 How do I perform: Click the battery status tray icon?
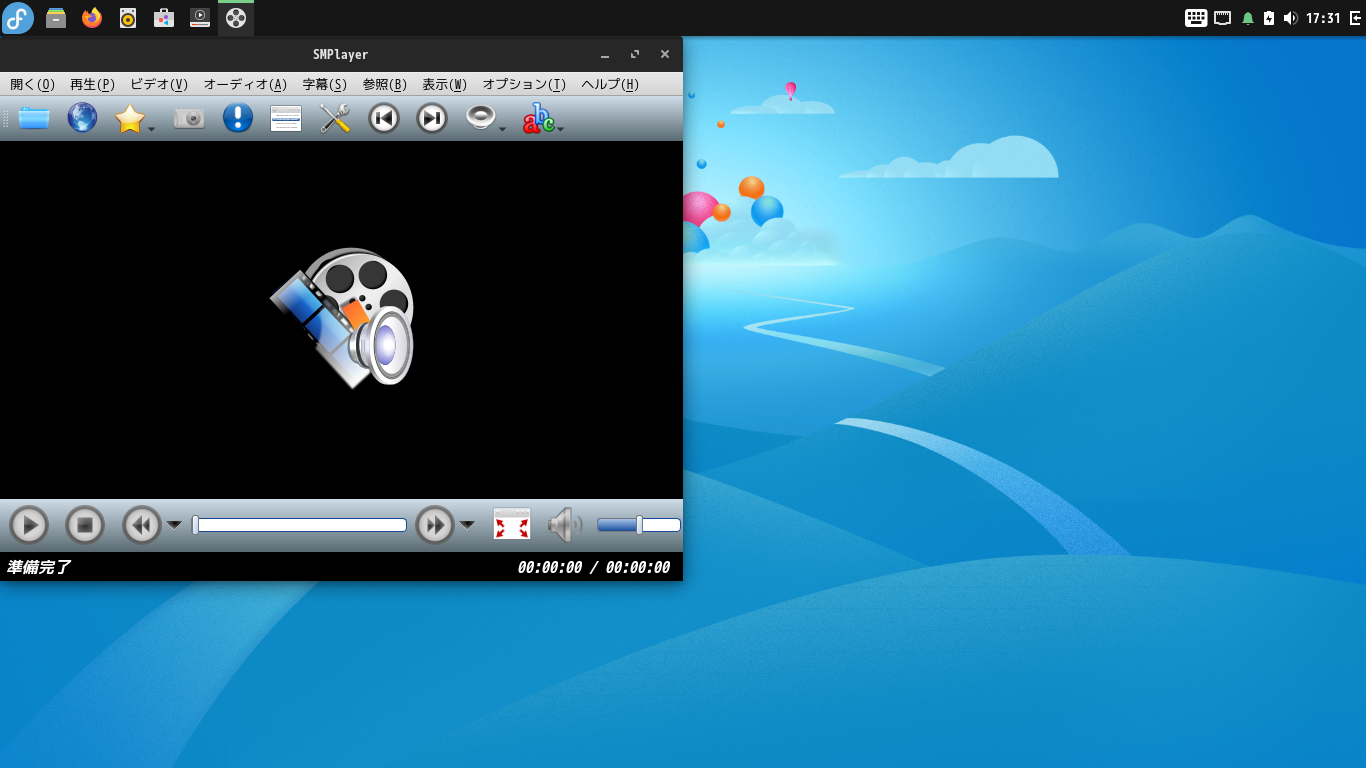1269,18
